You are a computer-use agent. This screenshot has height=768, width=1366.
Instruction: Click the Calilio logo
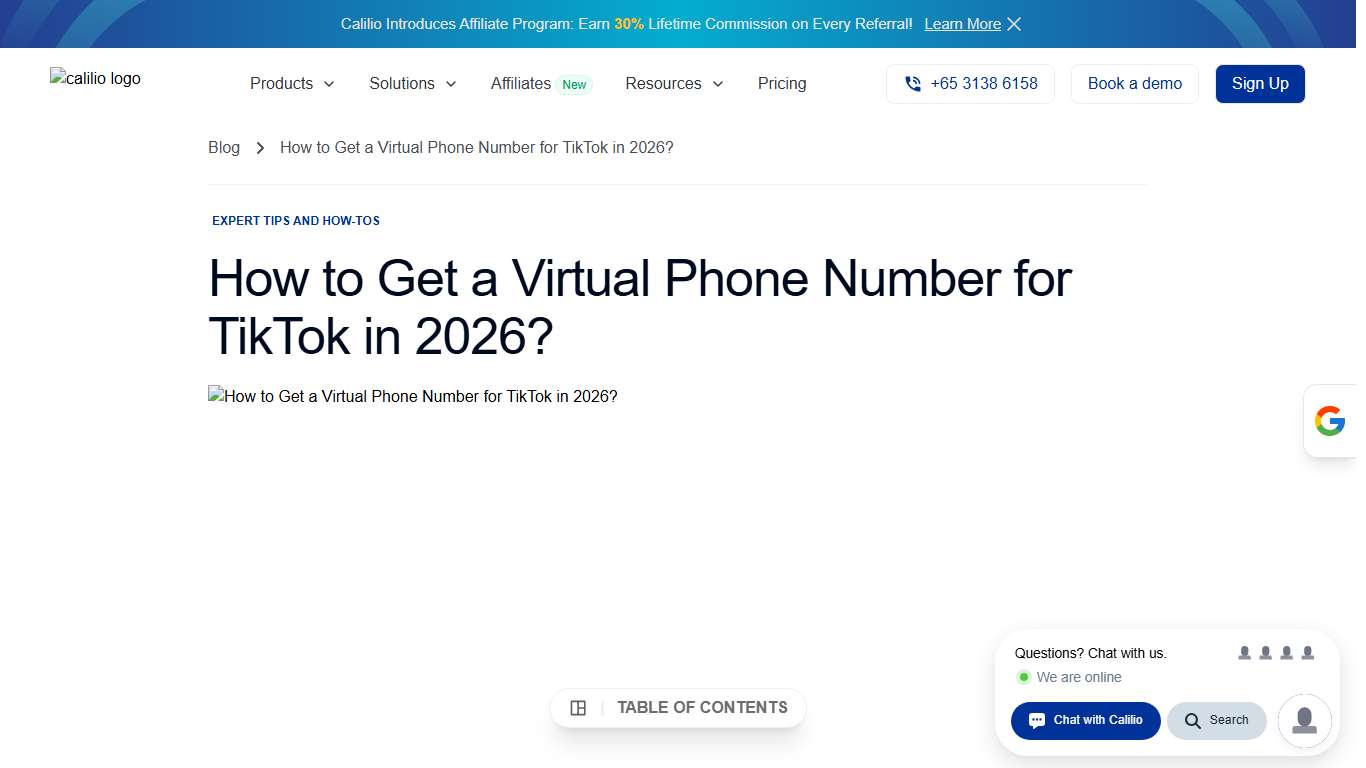click(x=95, y=78)
